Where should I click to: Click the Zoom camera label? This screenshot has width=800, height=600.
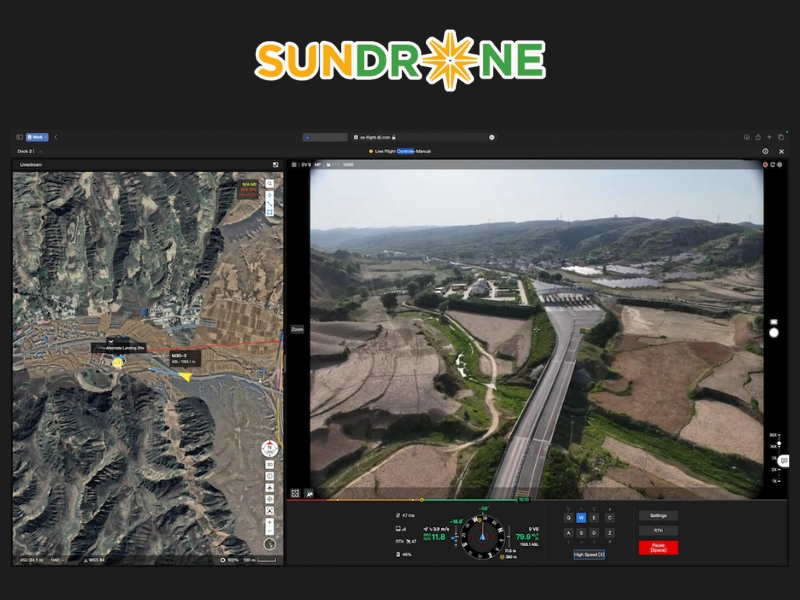297,330
